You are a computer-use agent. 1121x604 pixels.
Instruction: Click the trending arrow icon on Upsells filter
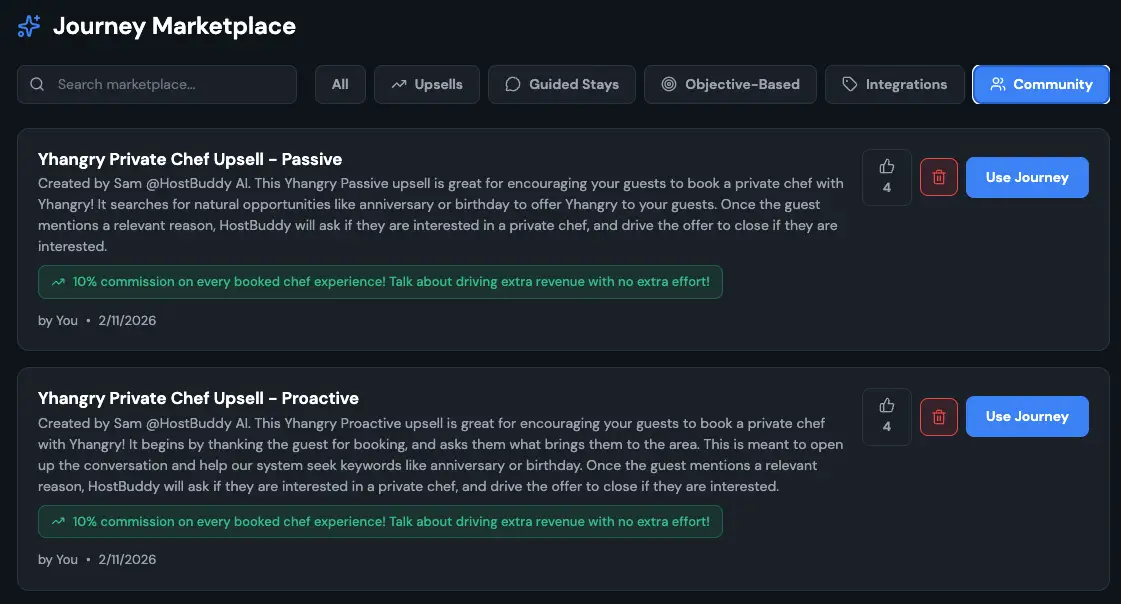(398, 84)
